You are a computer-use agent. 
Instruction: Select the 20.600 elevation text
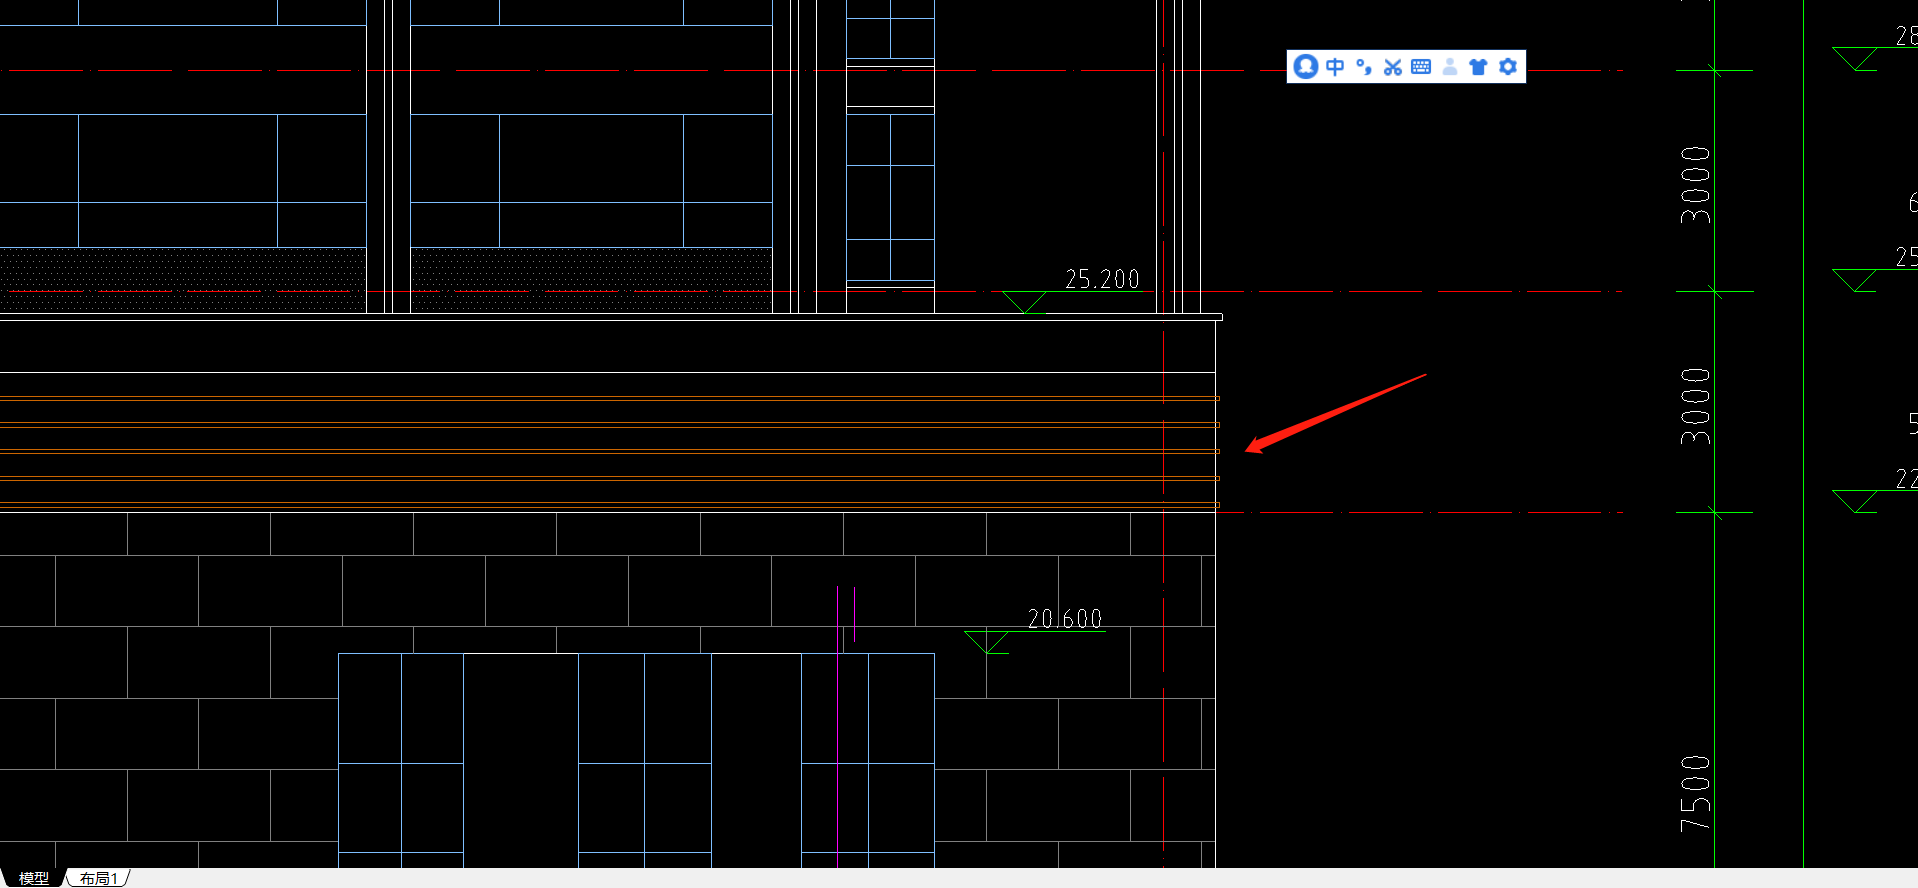(x=1065, y=619)
